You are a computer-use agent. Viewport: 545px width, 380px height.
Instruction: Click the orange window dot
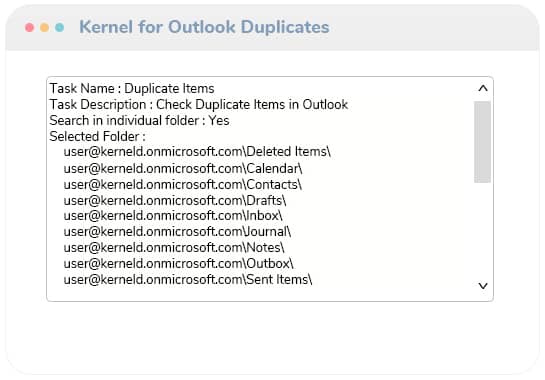[44, 27]
